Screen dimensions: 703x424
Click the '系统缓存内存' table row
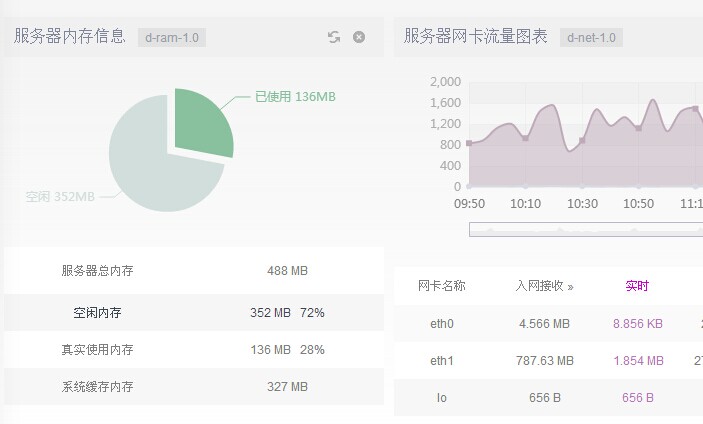(193, 387)
